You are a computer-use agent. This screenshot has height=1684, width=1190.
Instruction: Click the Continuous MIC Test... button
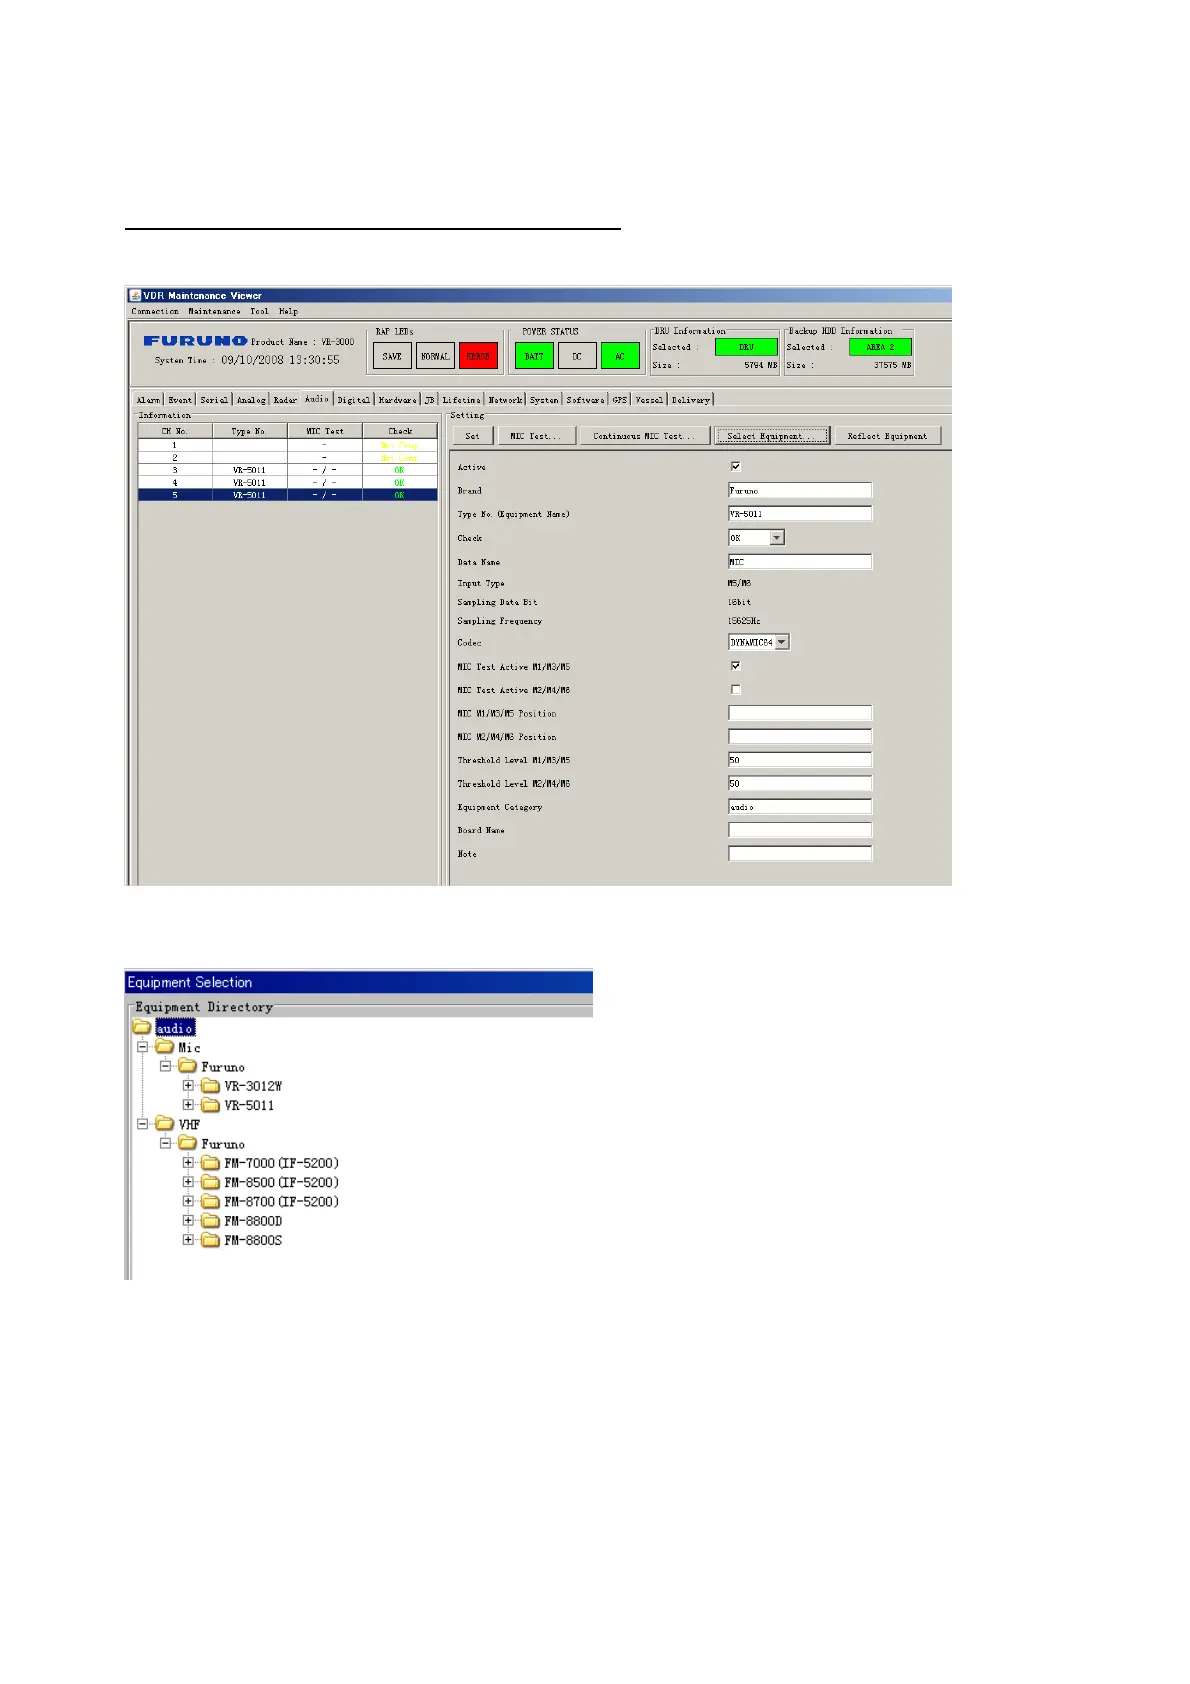[x=645, y=436]
